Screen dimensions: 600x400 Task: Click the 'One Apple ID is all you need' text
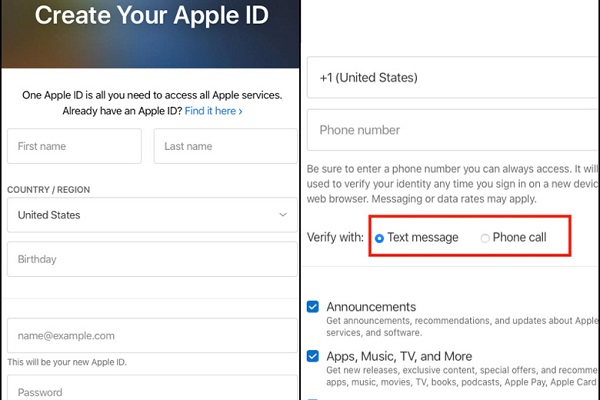tap(152, 95)
